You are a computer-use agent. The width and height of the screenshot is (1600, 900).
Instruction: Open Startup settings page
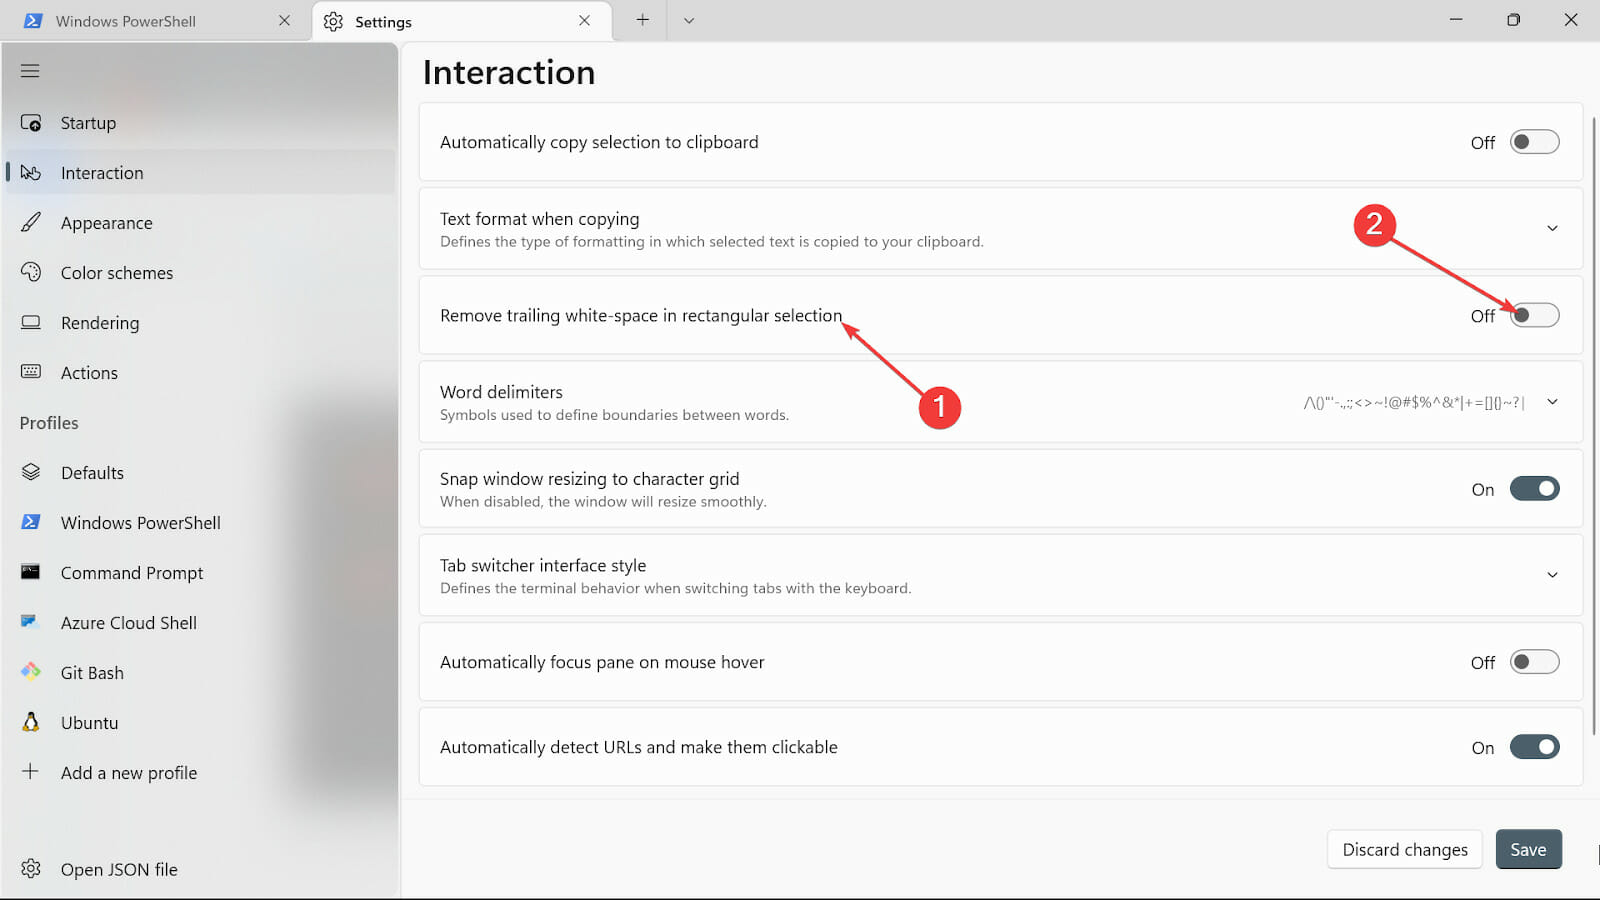[x=200, y=123]
